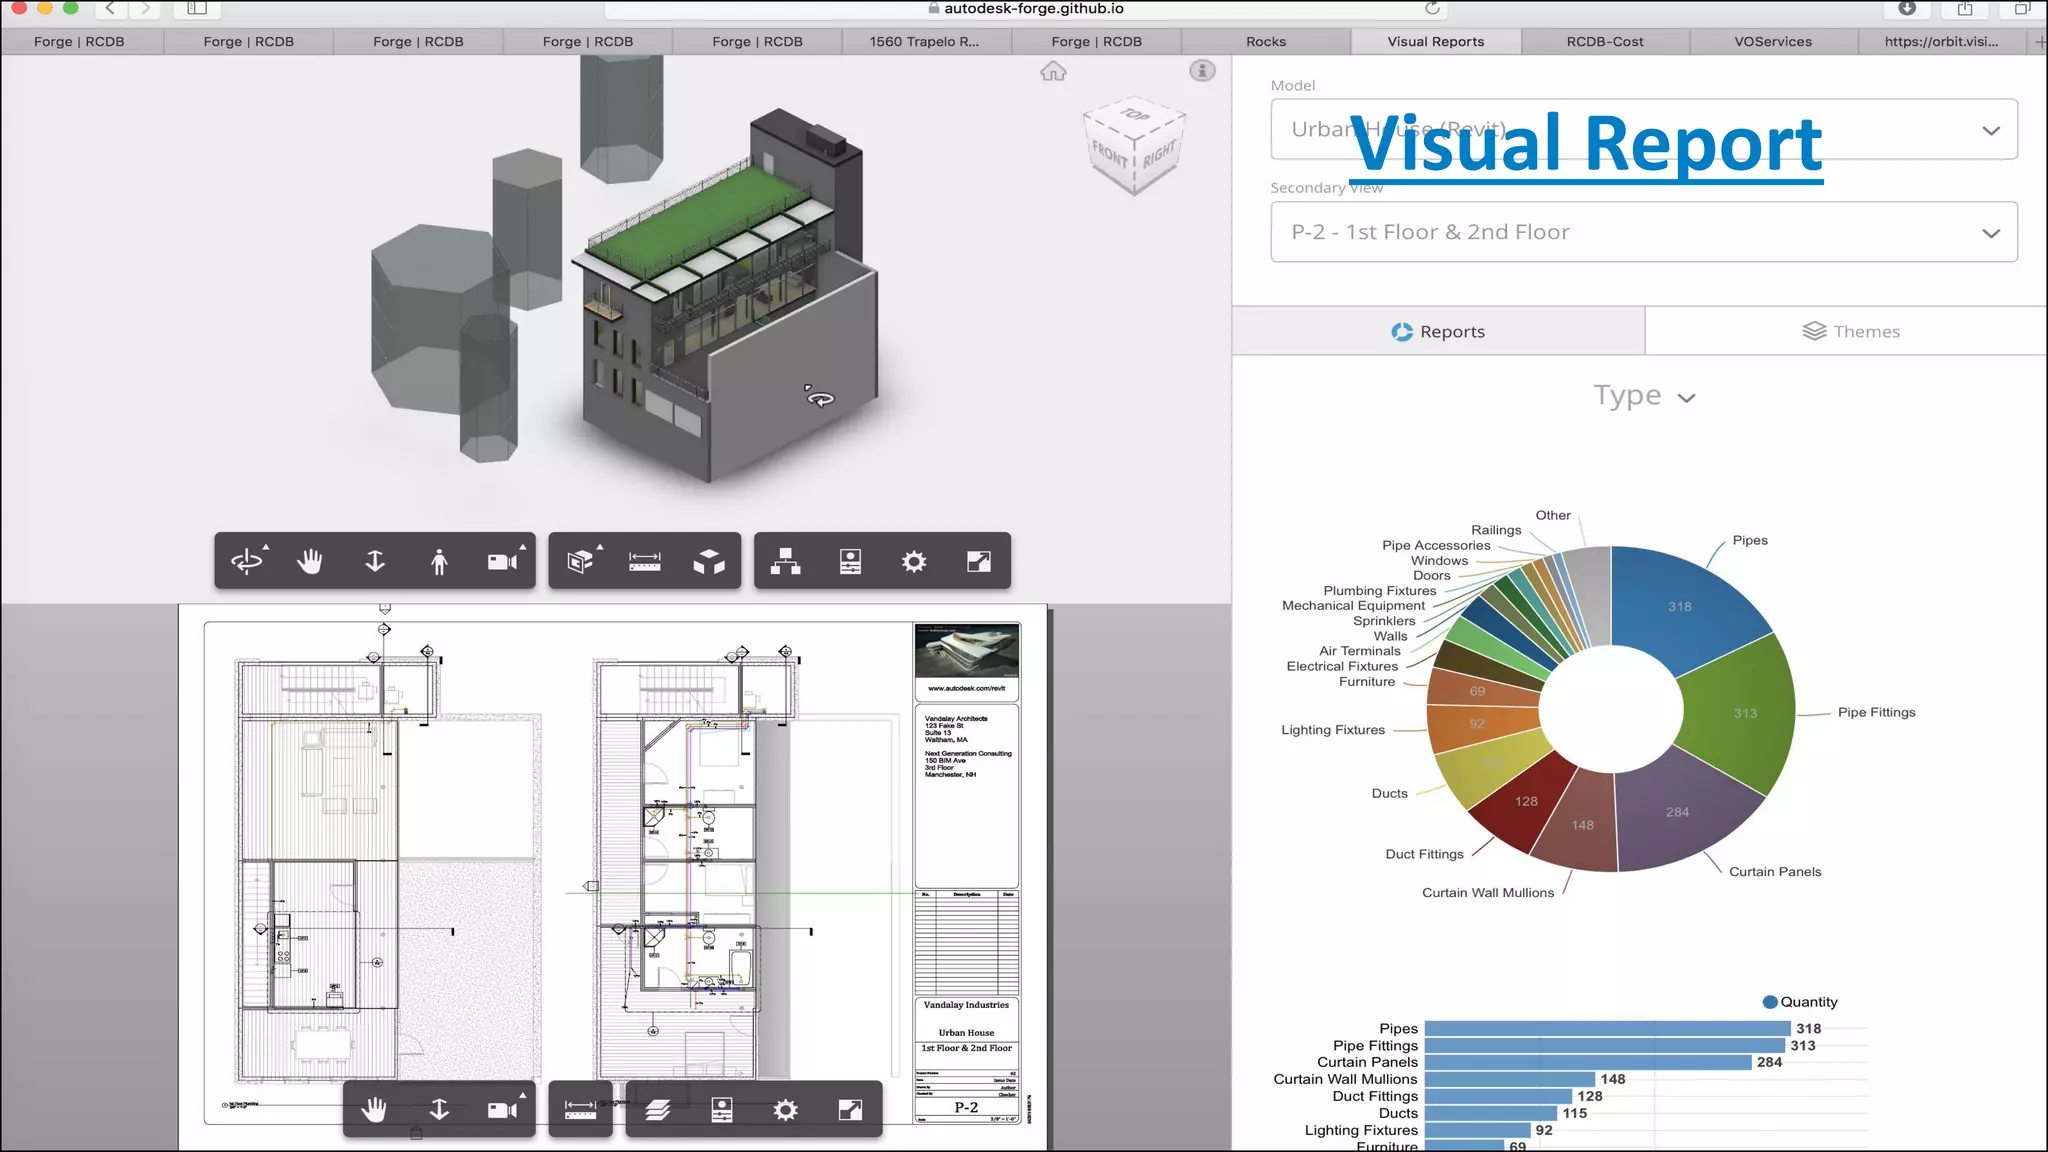Switch to the Themes tab
Image resolution: width=2048 pixels, height=1152 pixels.
[x=1850, y=331]
